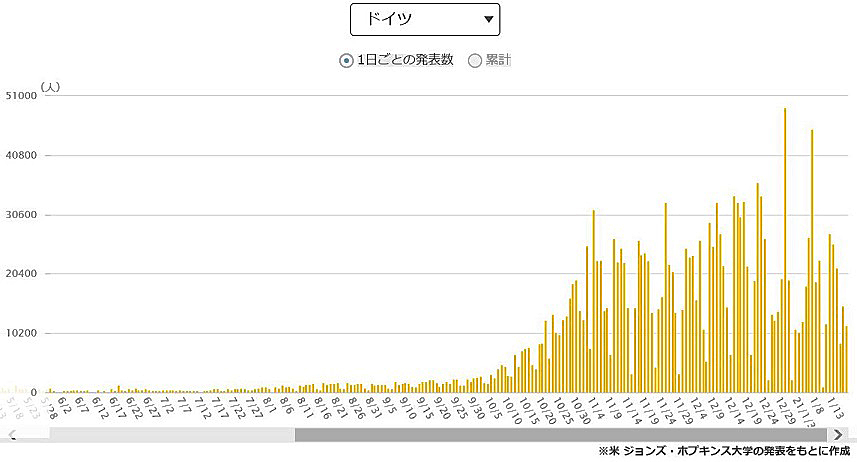Click the left scroll arrow of chart scrollbar
Image resolution: width=857 pixels, height=462 pixels.
12,435
